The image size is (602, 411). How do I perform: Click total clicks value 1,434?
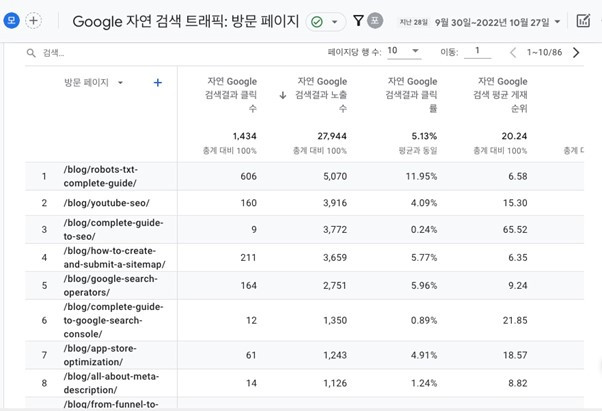(244, 136)
